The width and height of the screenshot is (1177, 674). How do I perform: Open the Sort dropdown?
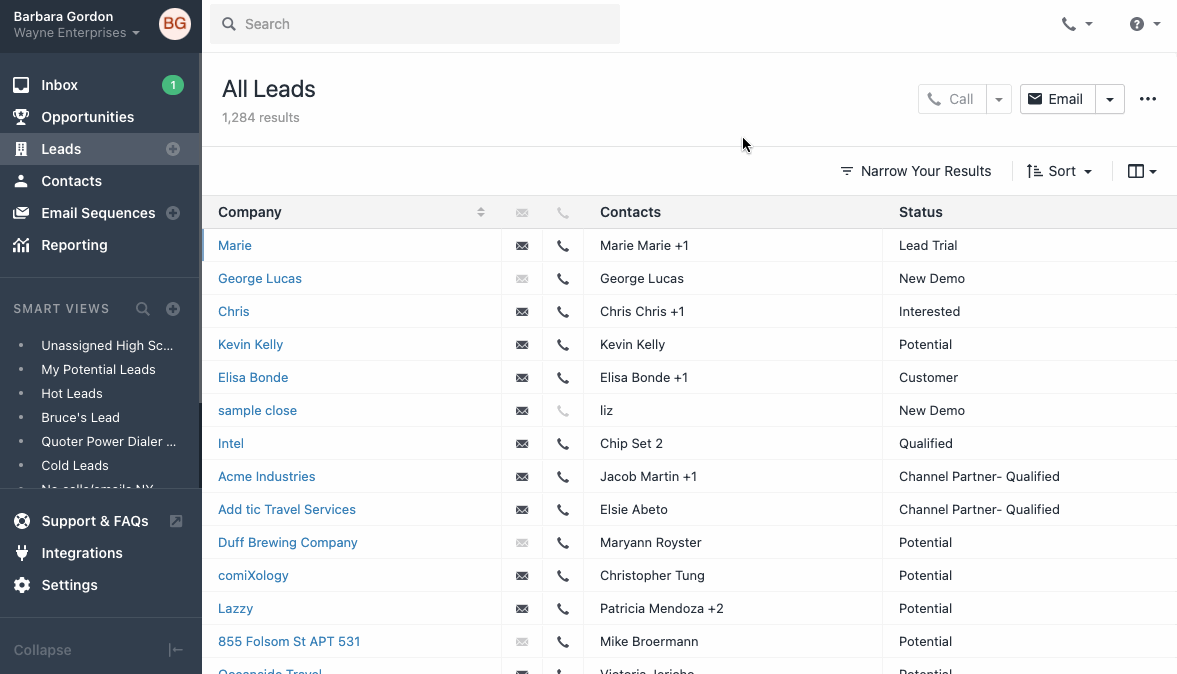click(x=1059, y=171)
